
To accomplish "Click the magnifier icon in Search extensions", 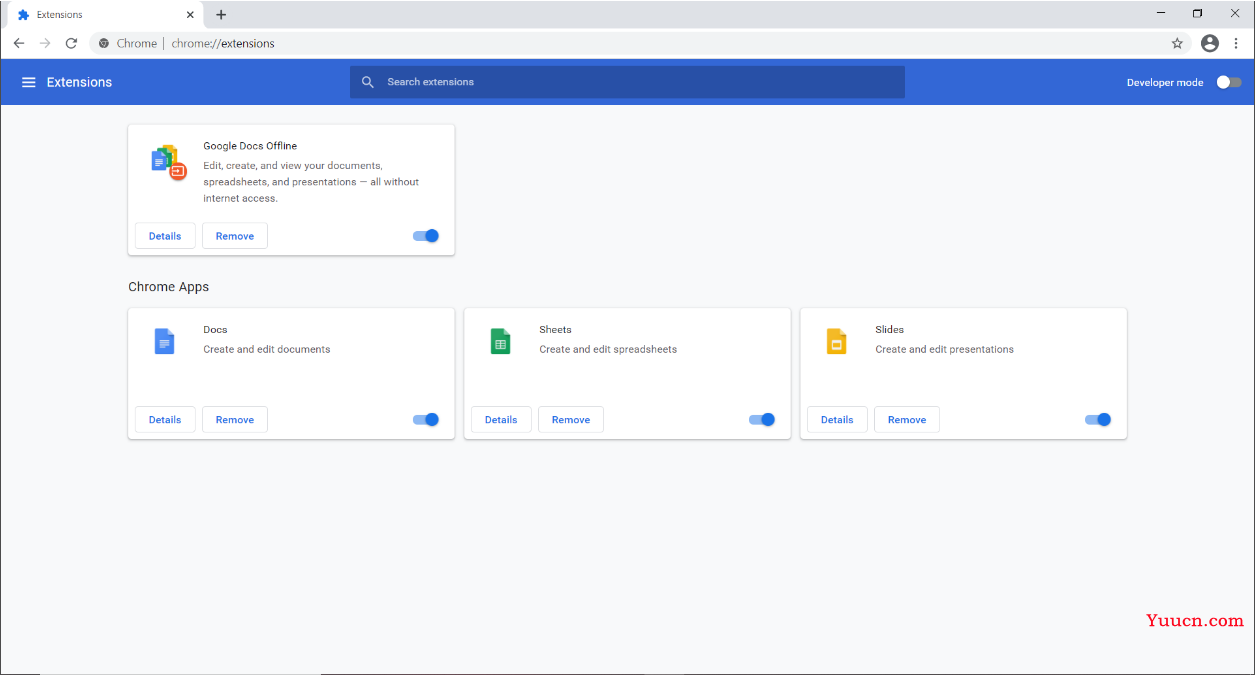I will coord(368,82).
